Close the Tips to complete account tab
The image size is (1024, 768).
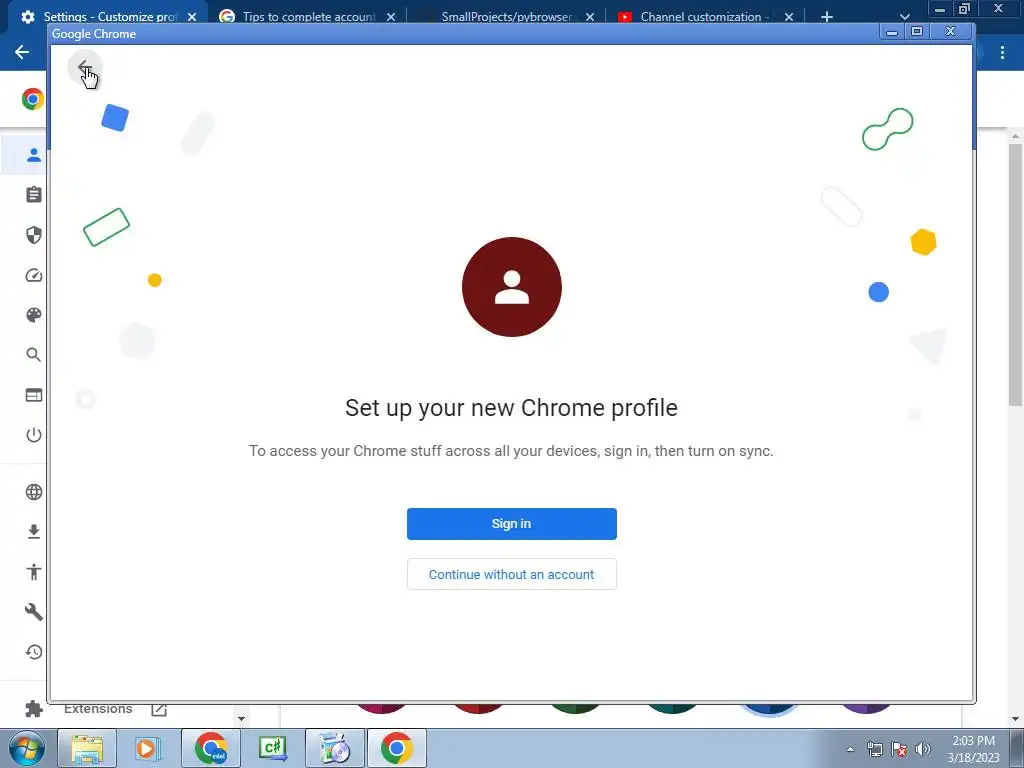[391, 17]
